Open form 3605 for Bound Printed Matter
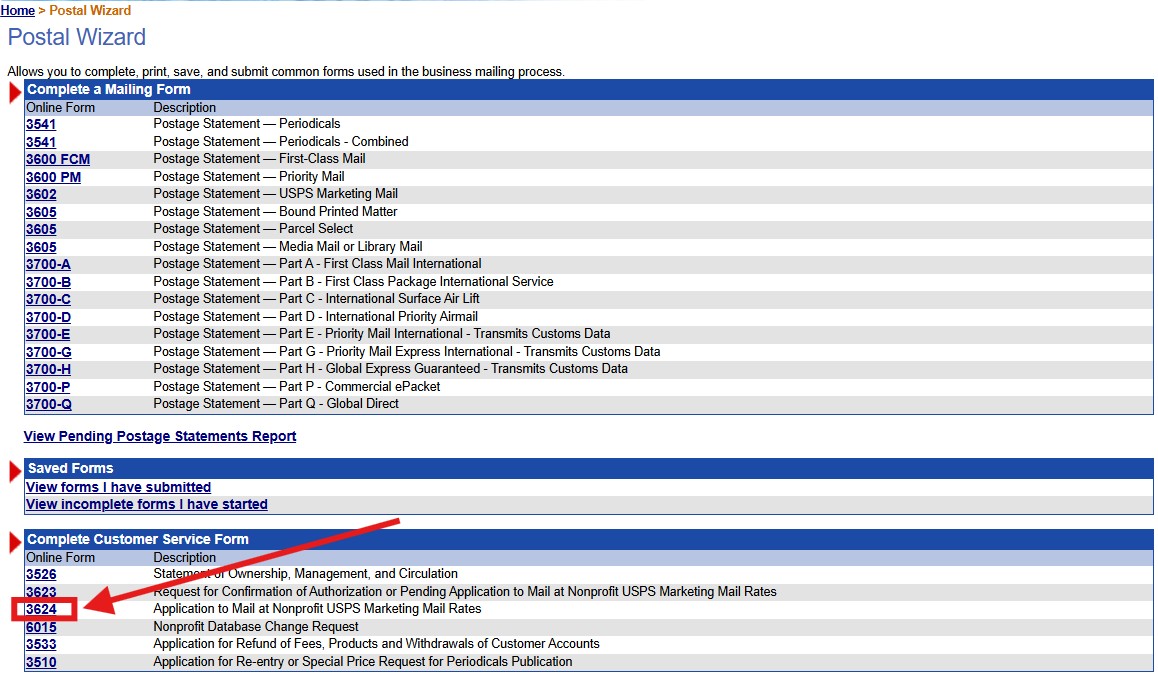 tap(41, 212)
